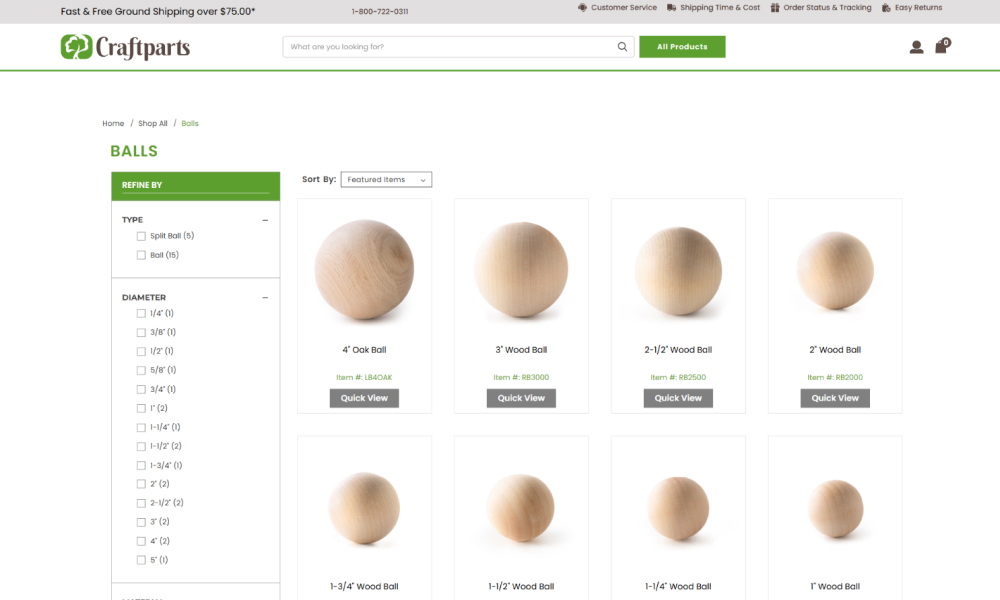Open the 3" Wood Ball product link
Viewport: 1000px width, 600px height.
(521, 350)
